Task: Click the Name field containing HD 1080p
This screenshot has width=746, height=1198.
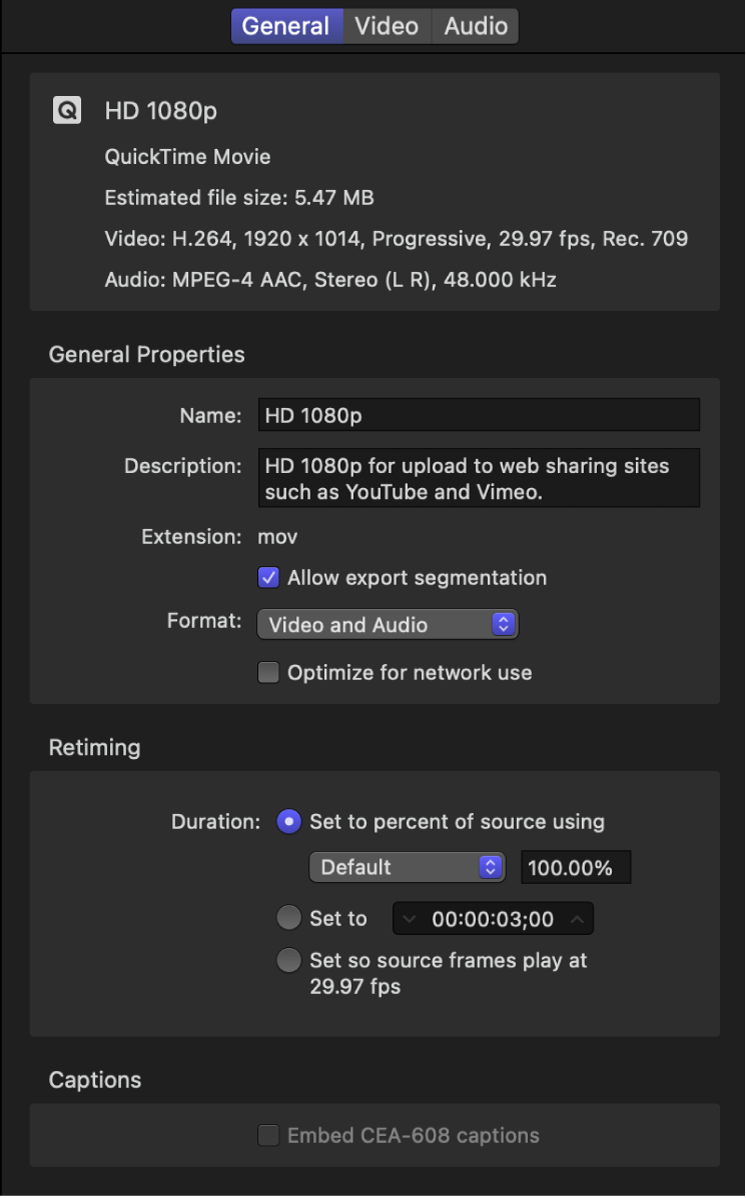Action: coord(478,415)
